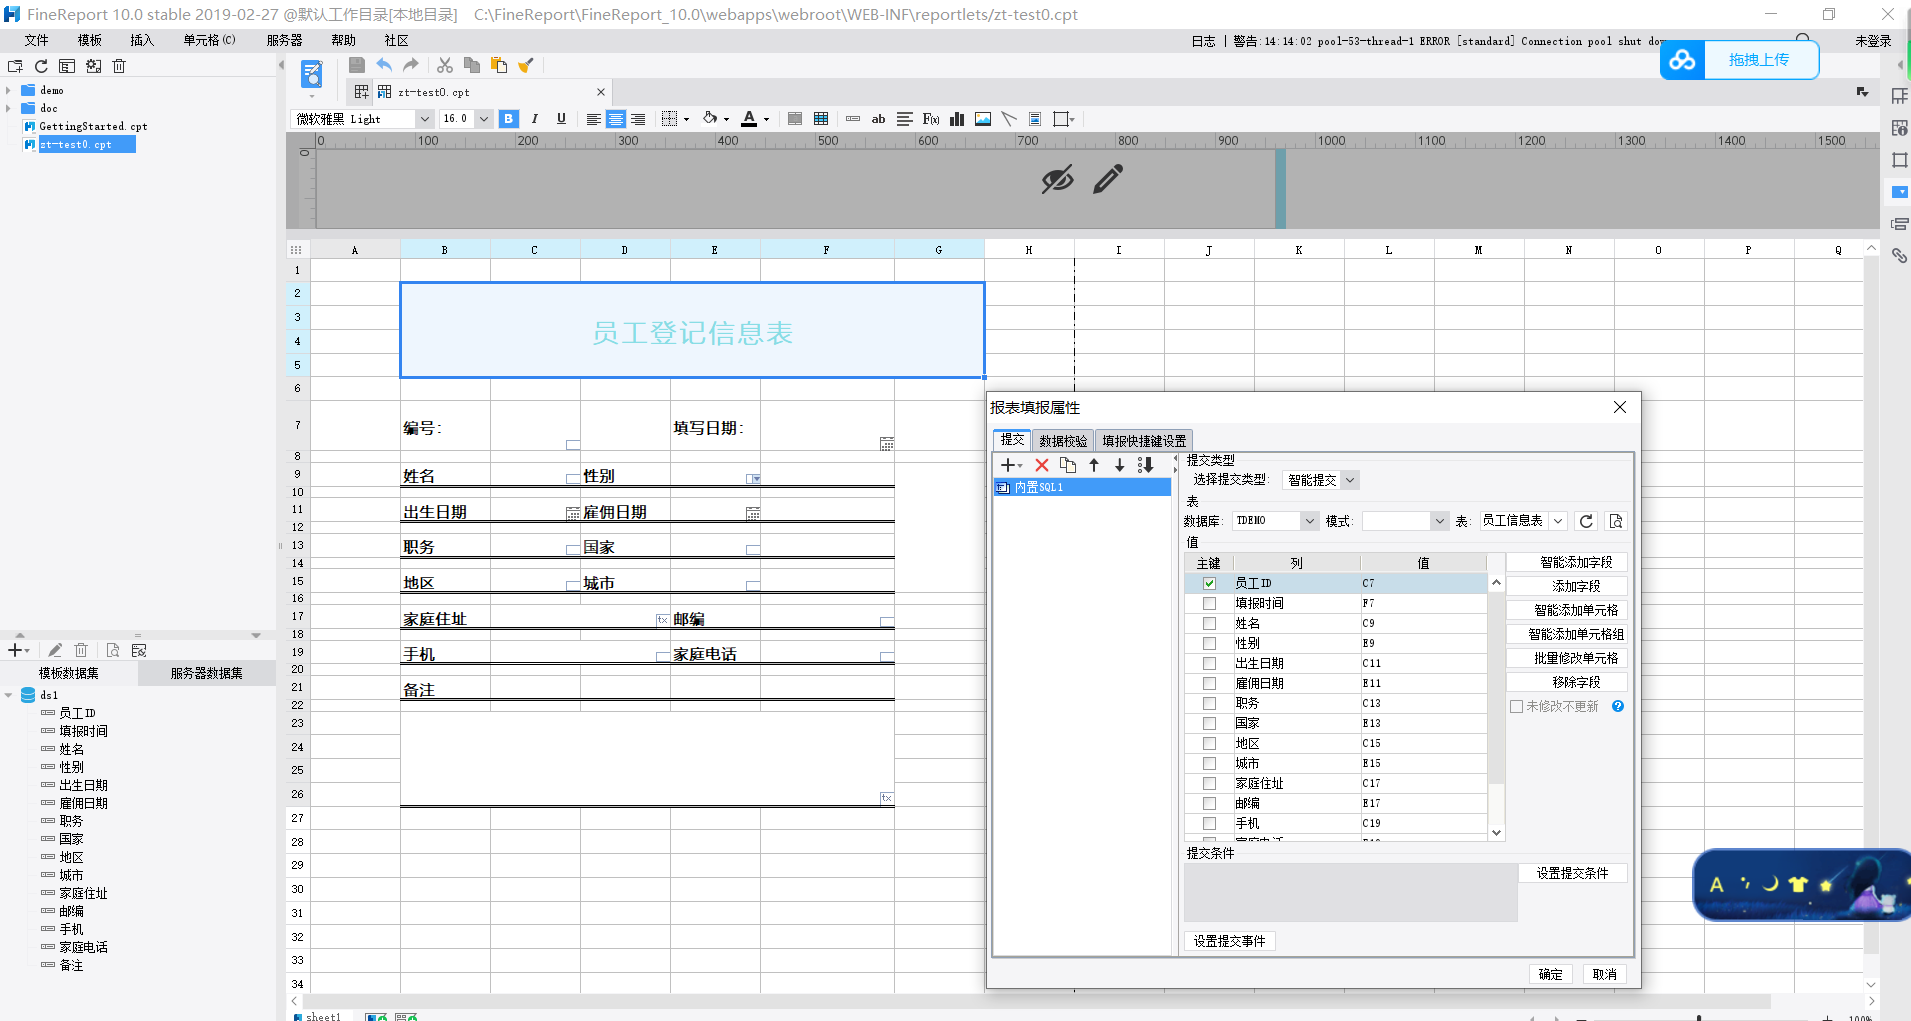Move submit item down with the arrow
Image resolution: width=1911 pixels, height=1021 pixels.
(1120, 465)
